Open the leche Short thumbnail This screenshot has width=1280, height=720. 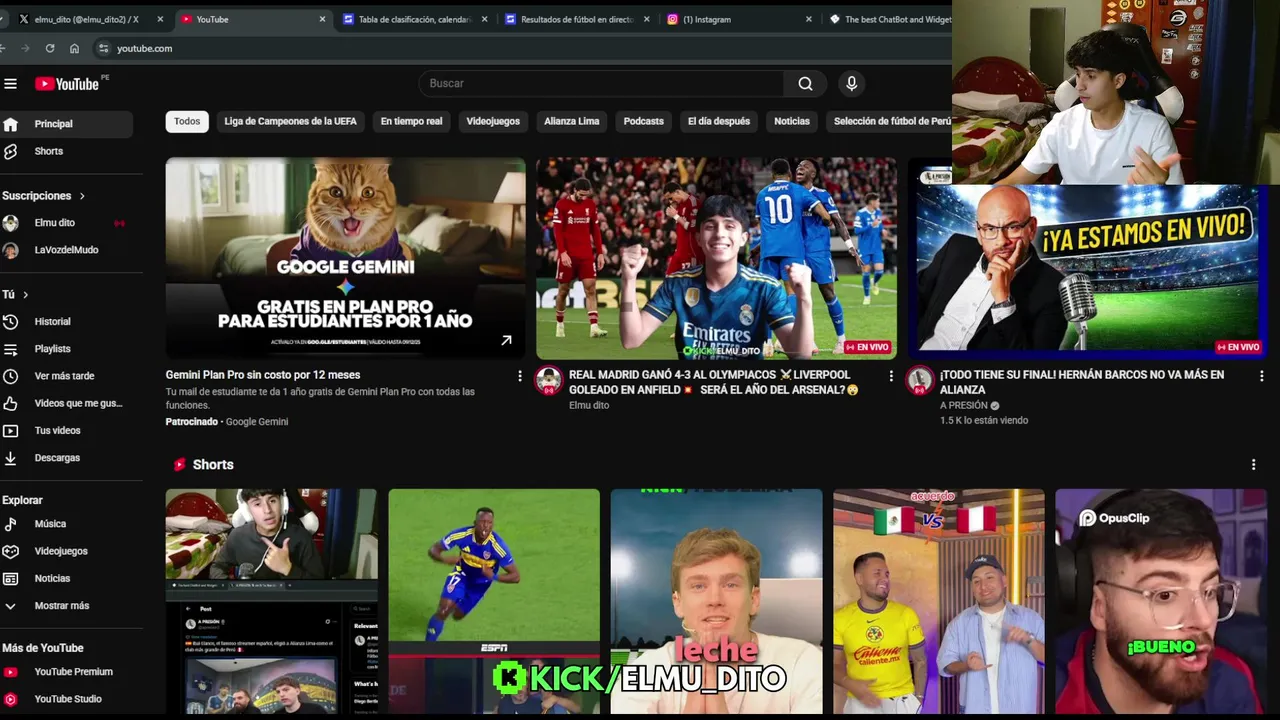coord(716,601)
